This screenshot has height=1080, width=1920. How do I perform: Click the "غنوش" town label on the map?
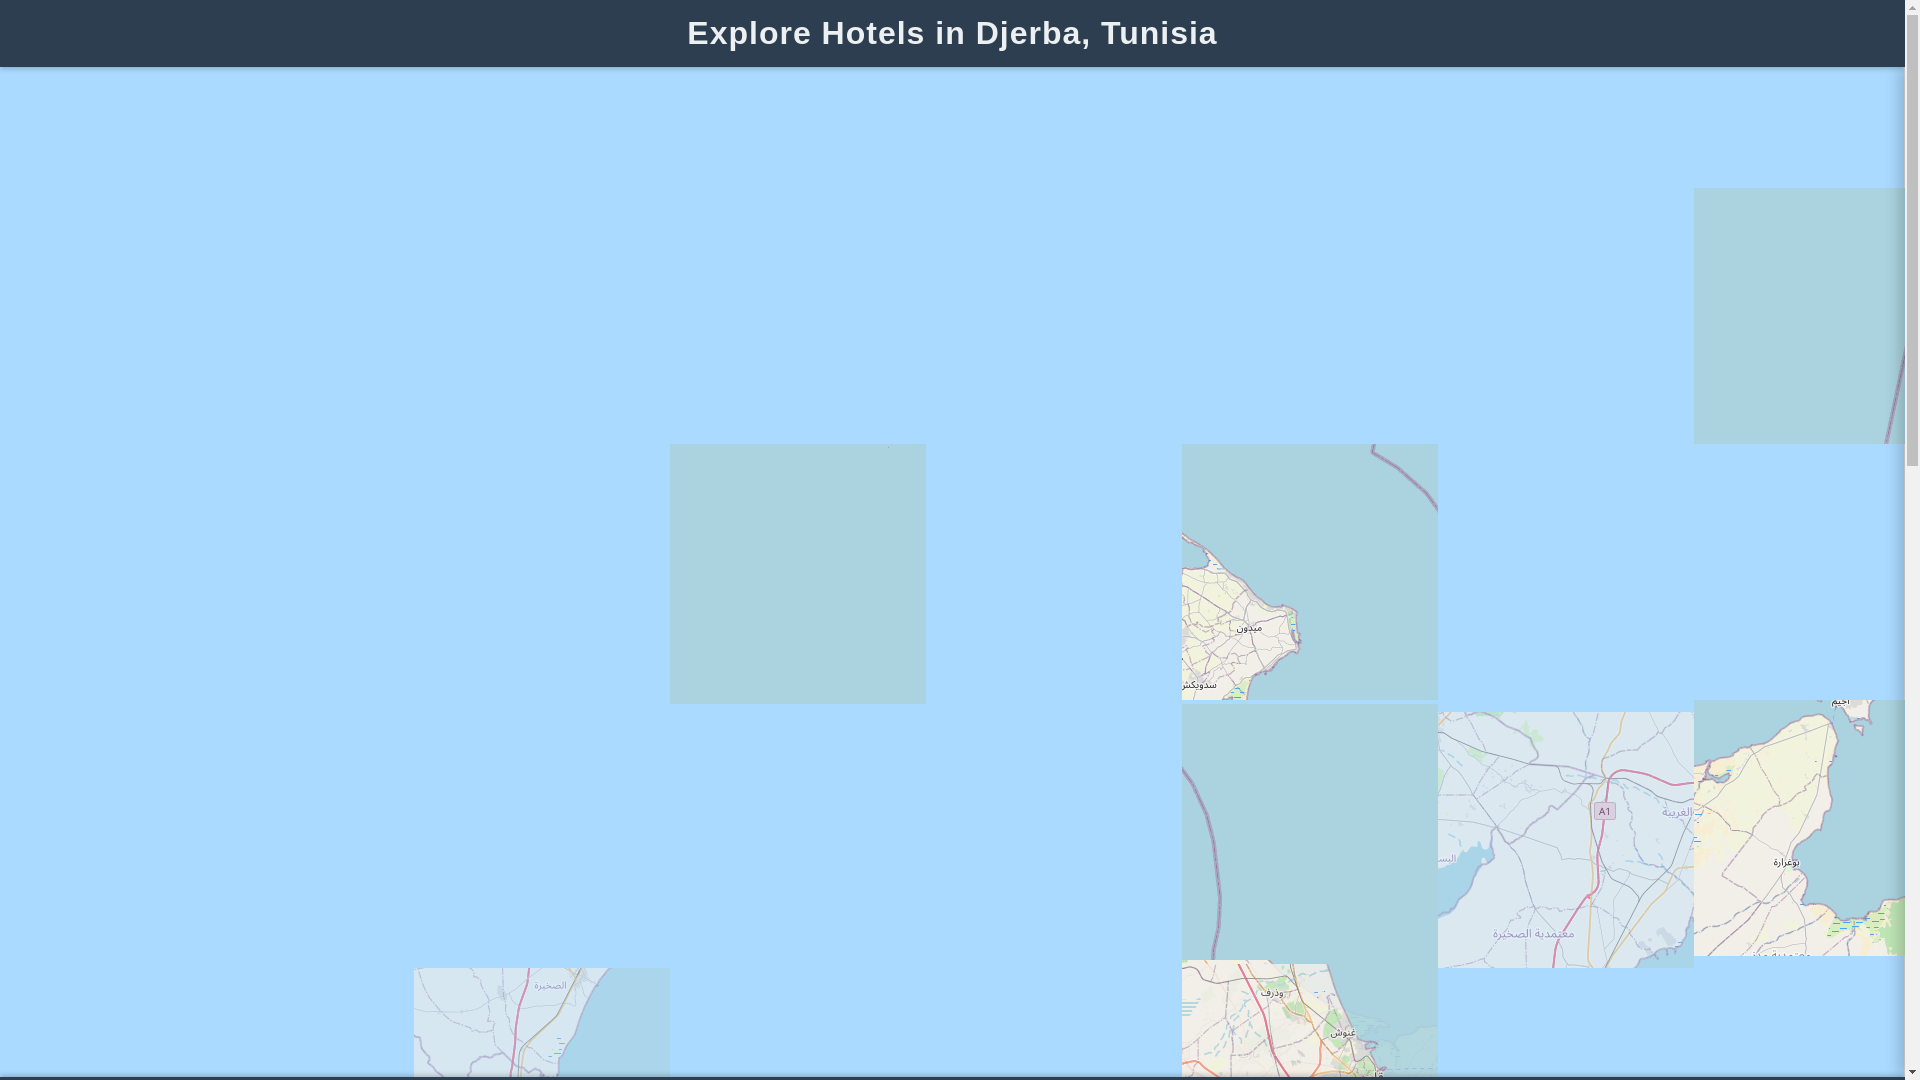(1342, 1032)
